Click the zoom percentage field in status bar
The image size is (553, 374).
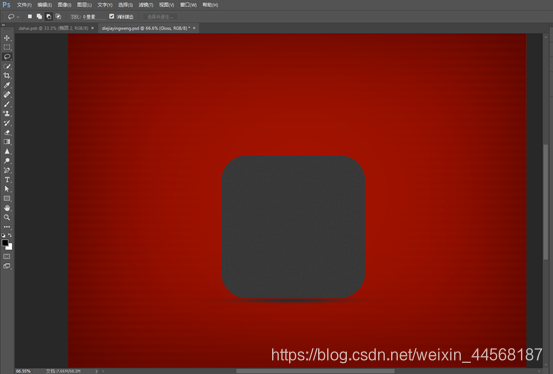[24, 371]
